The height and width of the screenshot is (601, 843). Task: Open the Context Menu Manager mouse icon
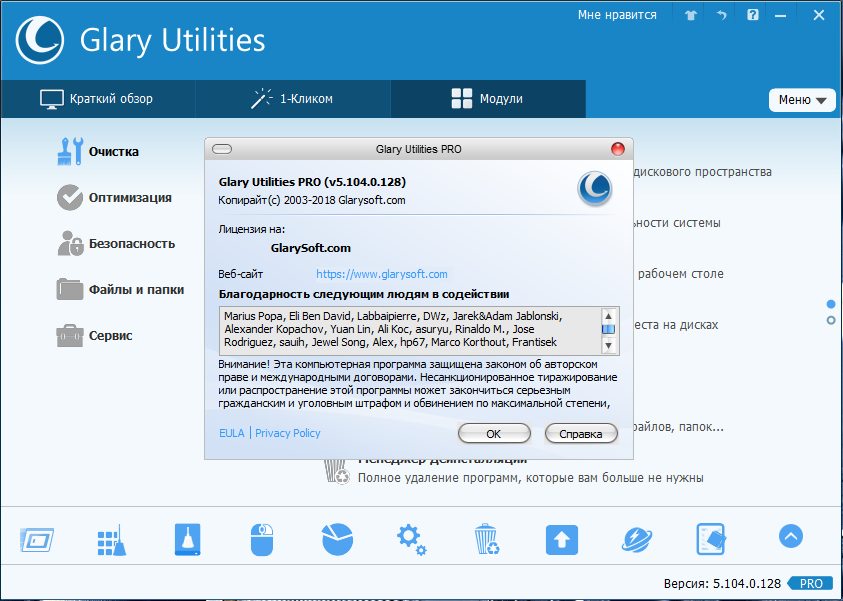[262, 539]
